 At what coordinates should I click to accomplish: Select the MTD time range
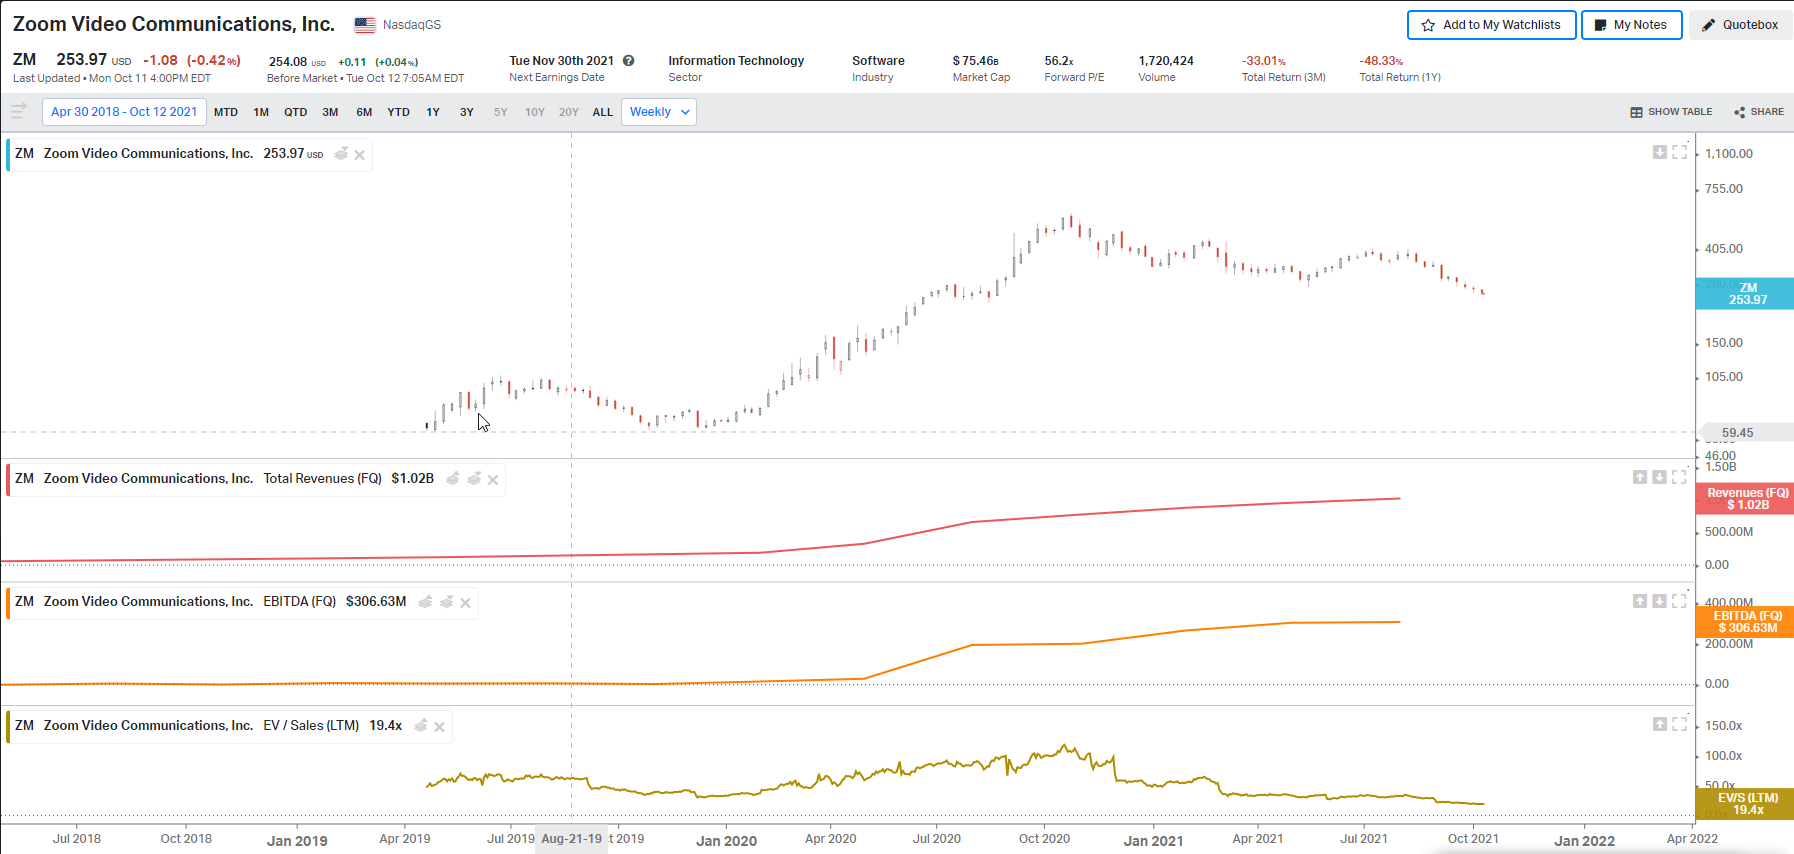226,112
